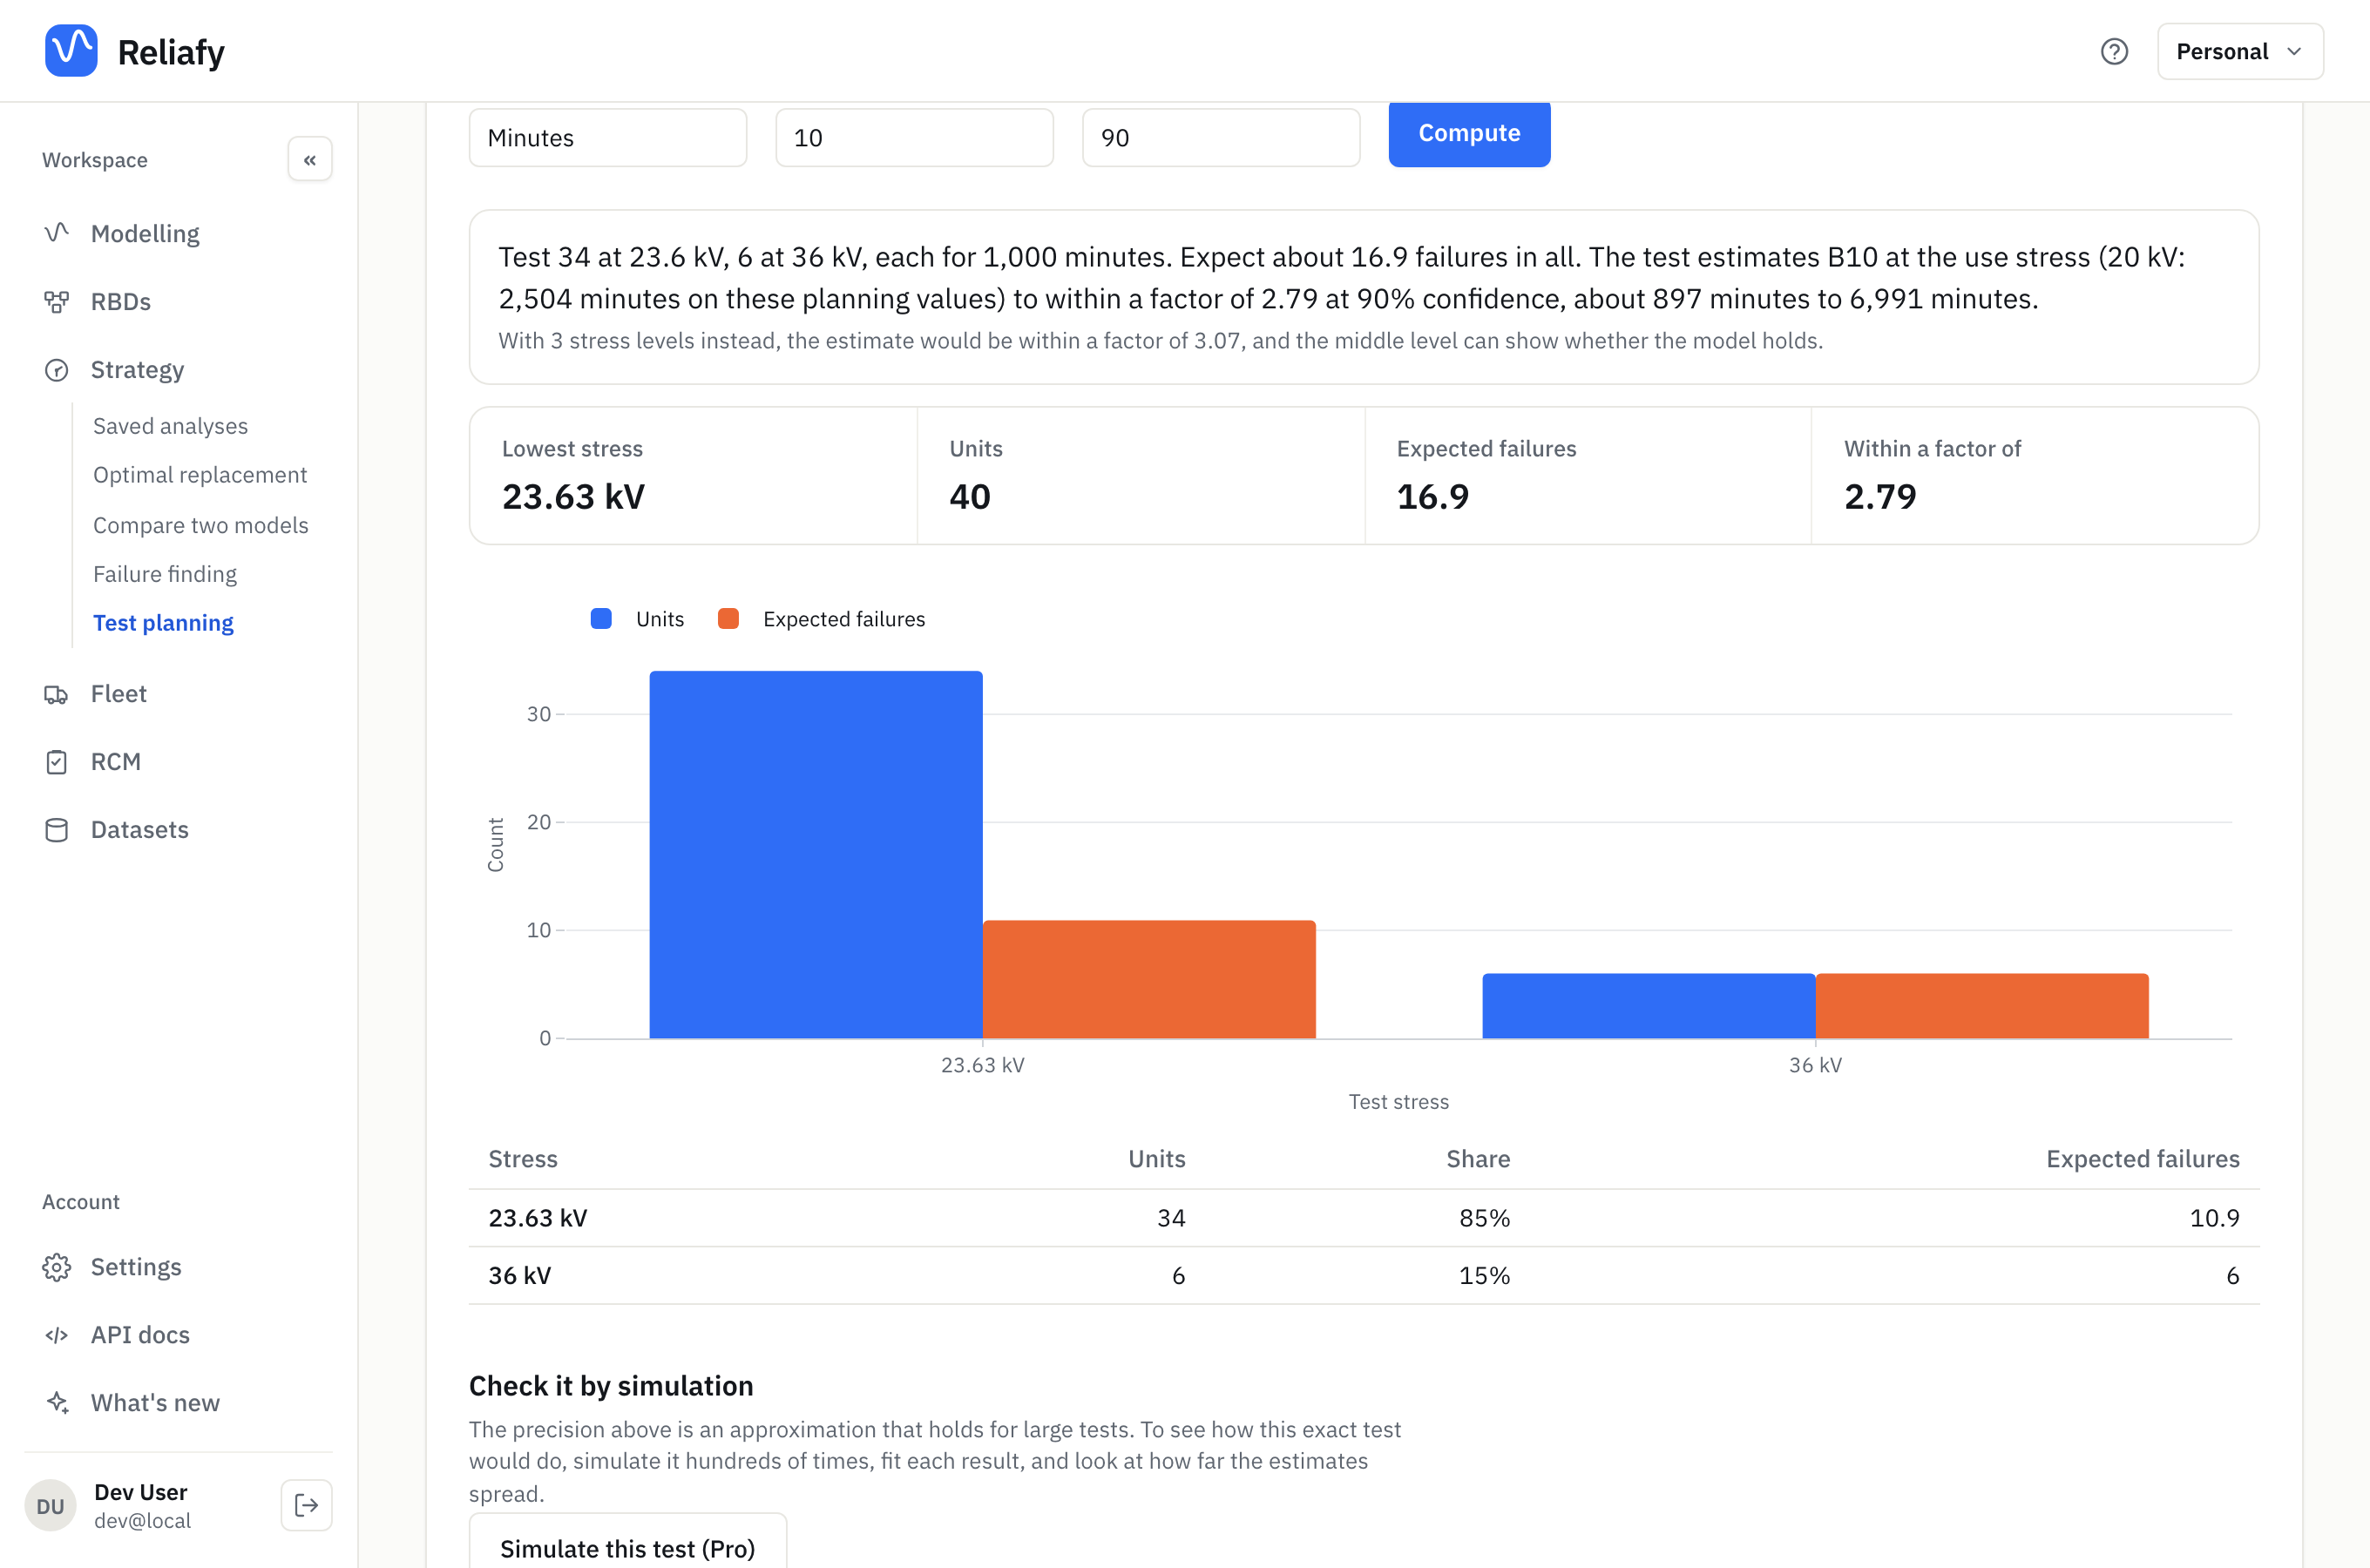Open the Datasets section label
2370x1568 pixels.
(140, 829)
